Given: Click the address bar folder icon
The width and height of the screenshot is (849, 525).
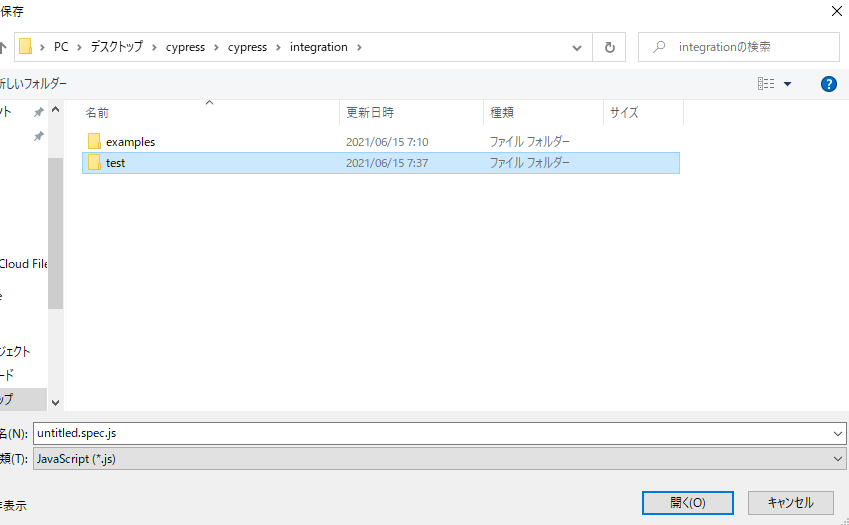Looking at the screenshot, I should click(x=25, y=47).
